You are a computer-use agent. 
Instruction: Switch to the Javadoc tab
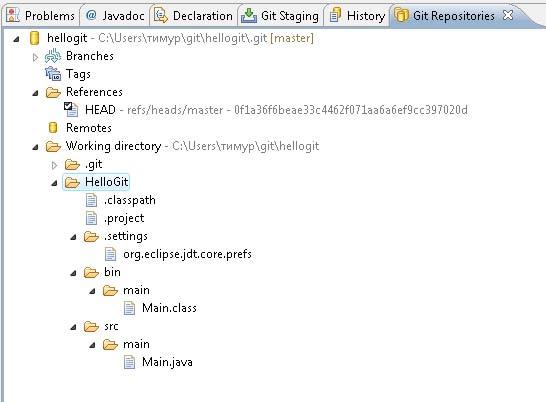tap(115, 16)
